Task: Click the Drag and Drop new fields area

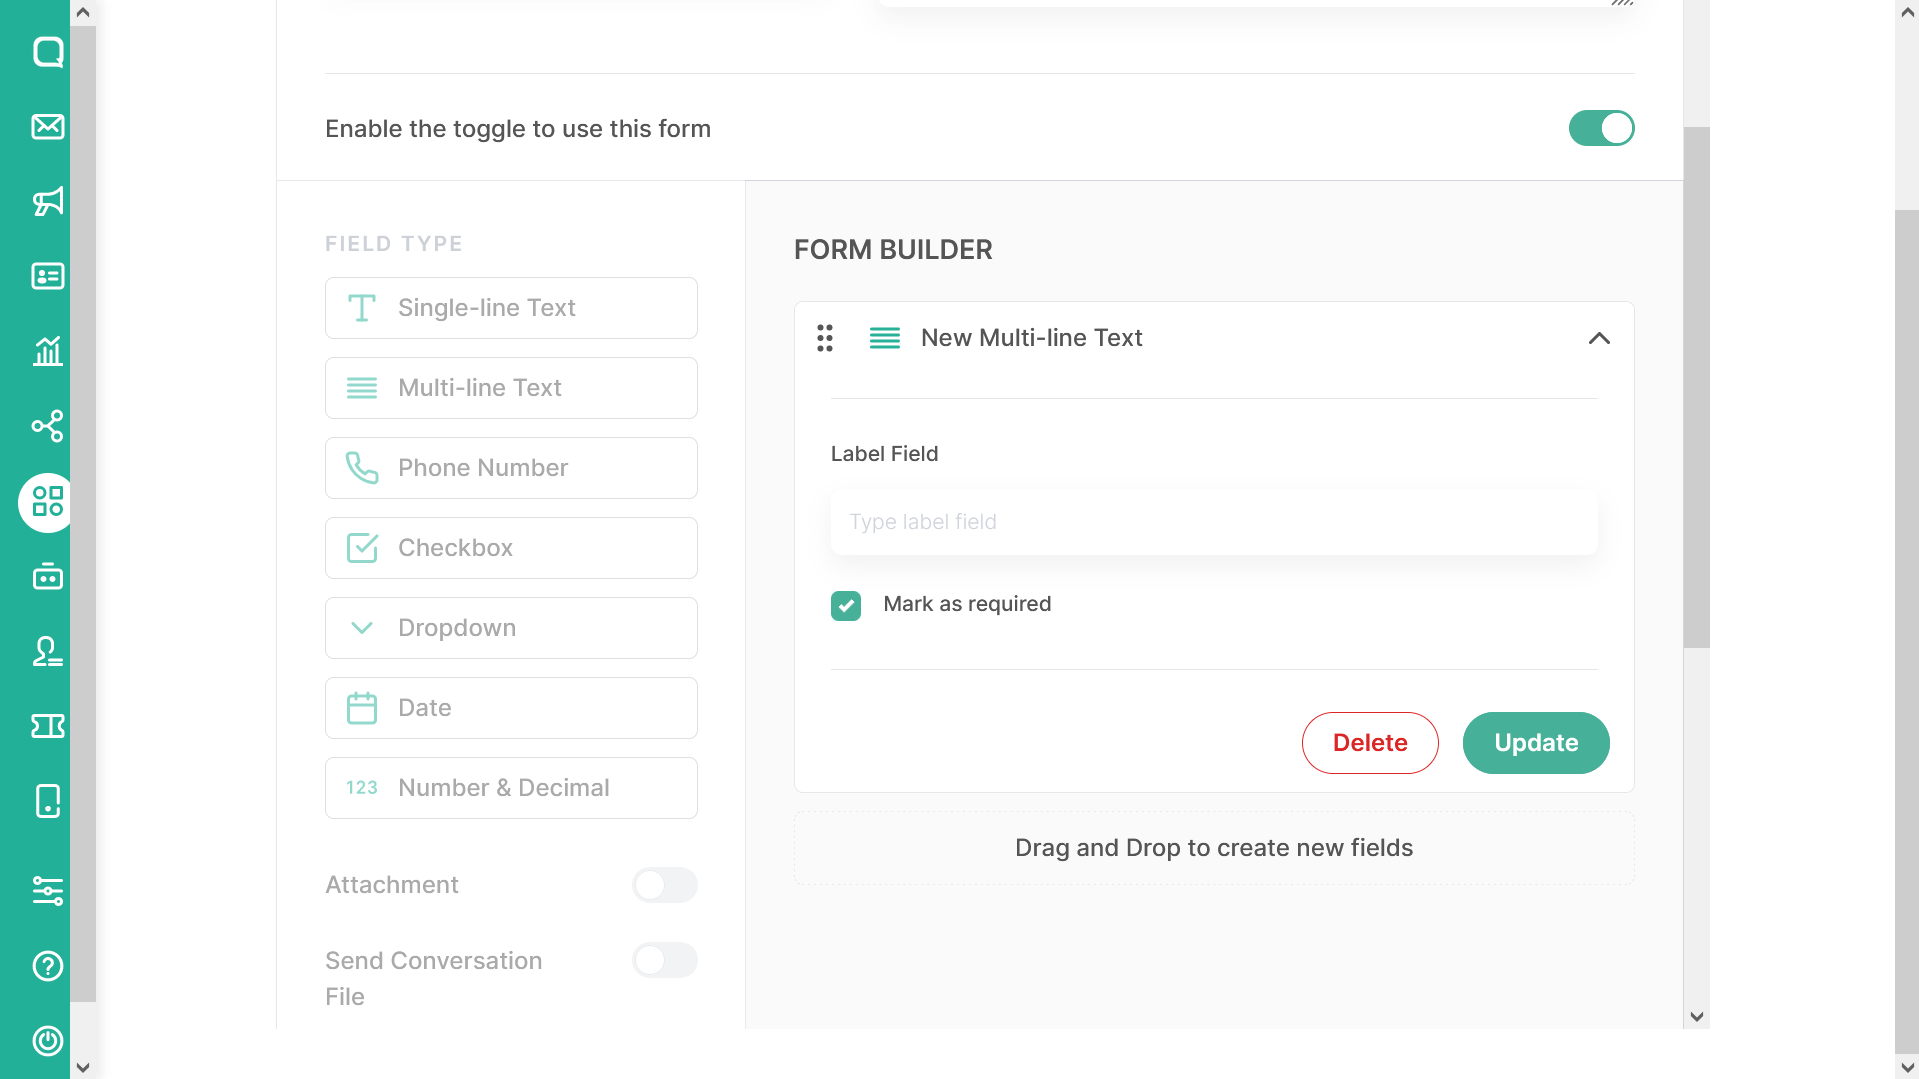Action: (1214, 848)
